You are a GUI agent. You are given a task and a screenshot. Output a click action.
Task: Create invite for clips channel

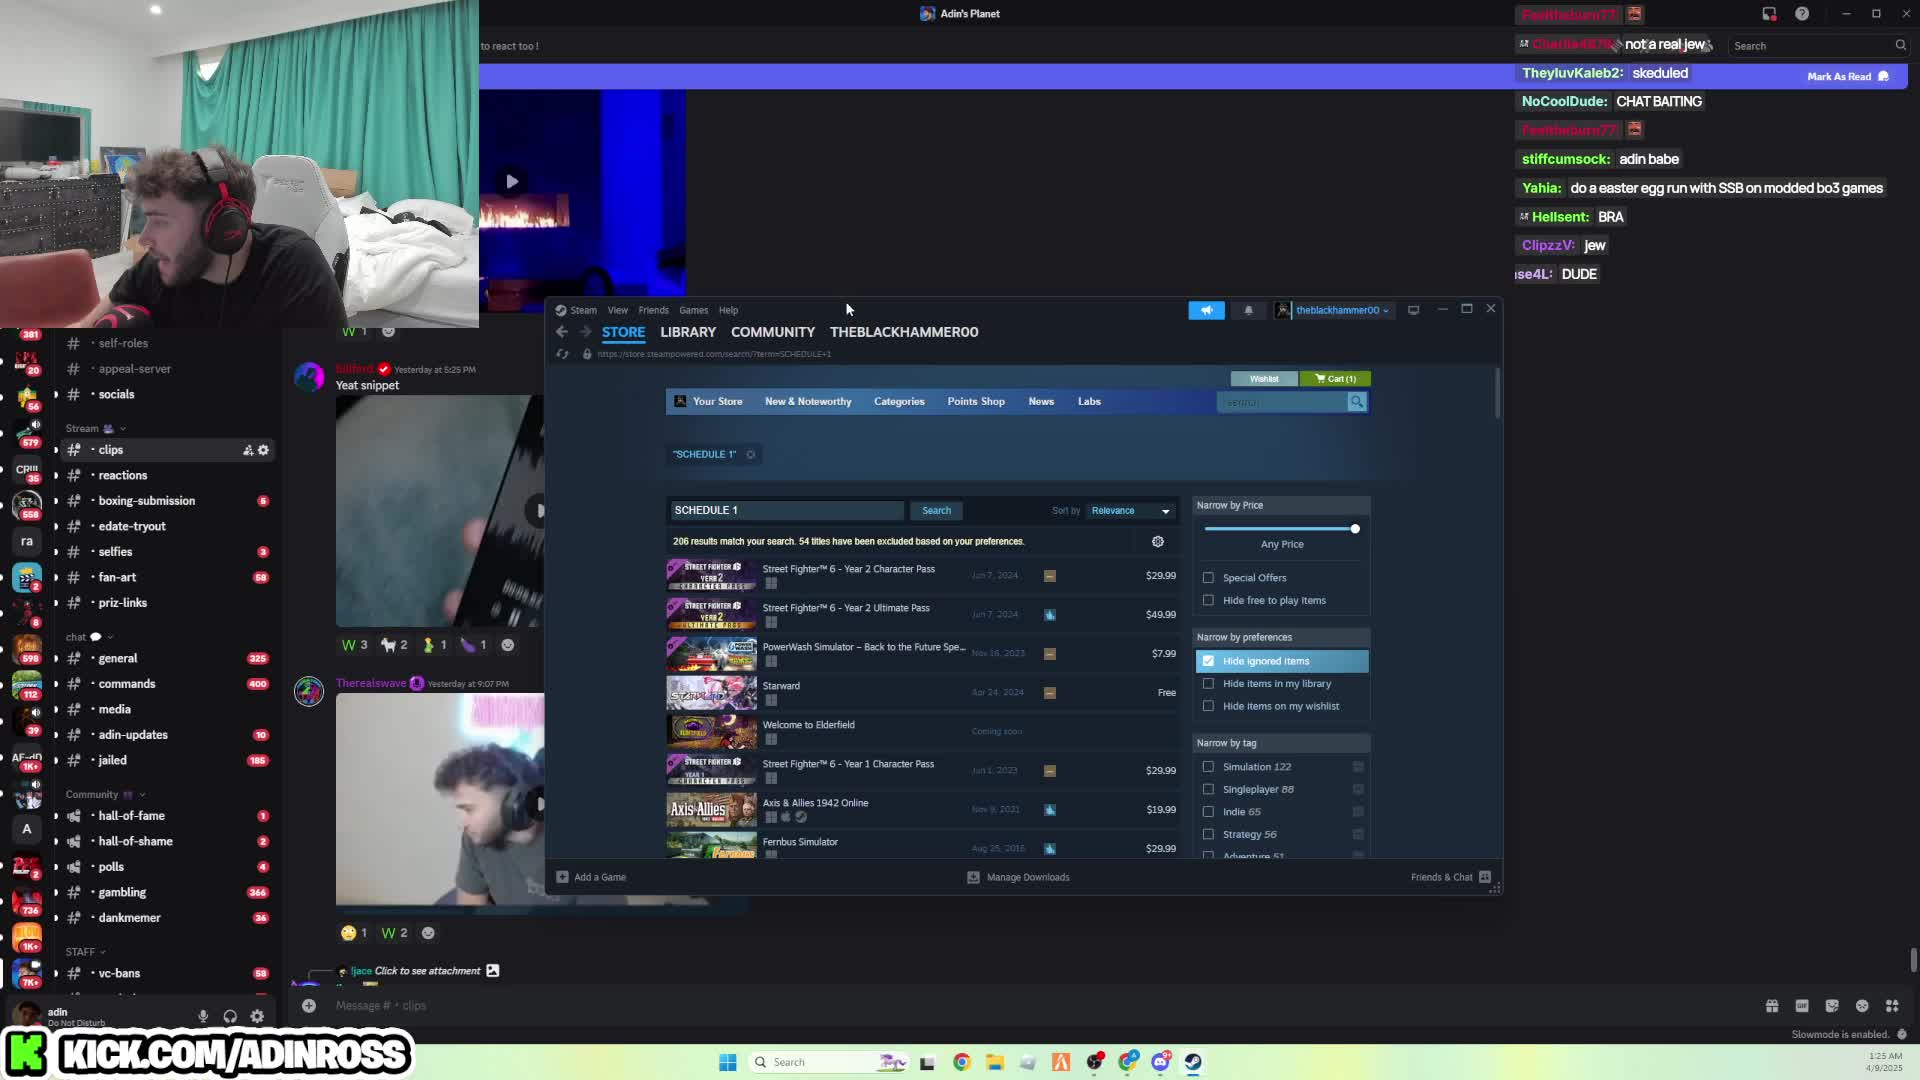[248, 450]
